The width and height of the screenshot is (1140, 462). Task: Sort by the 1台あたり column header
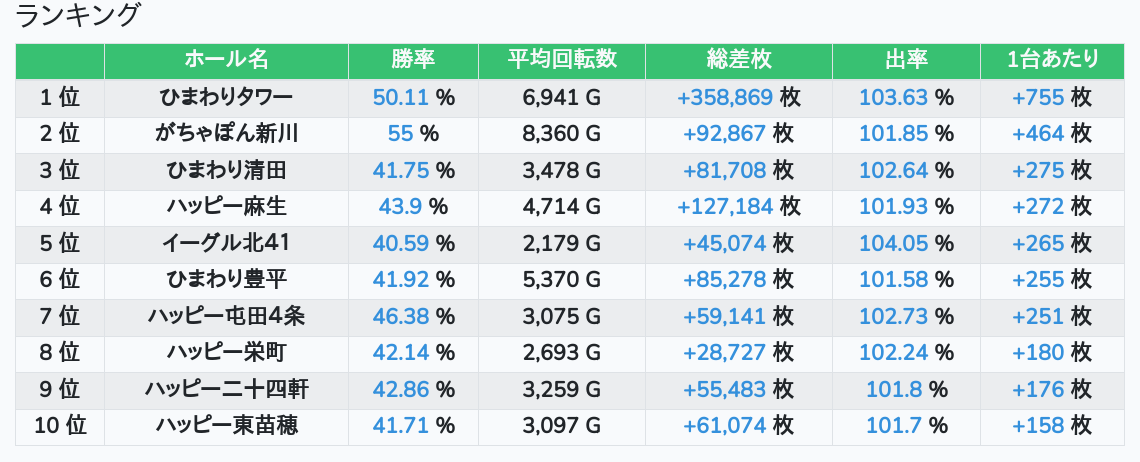[1052, 60]
